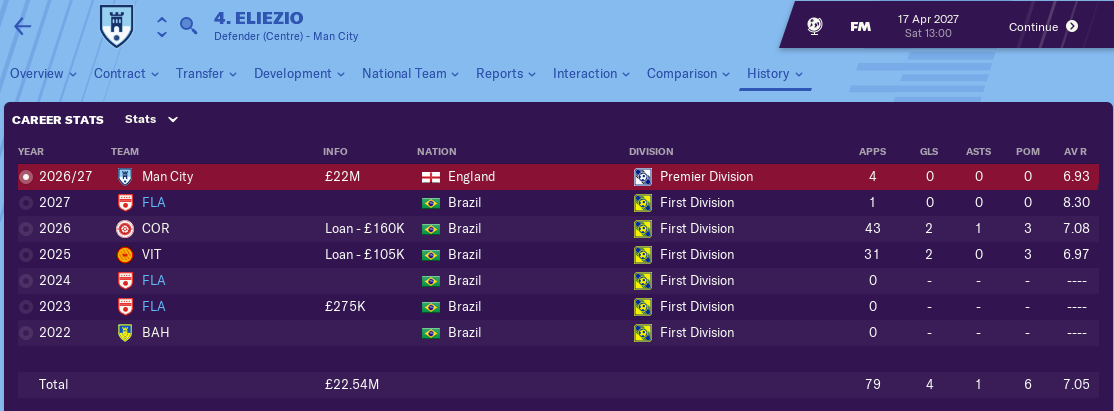Select the 2026 COR season radio button
Viewport: 1114px width, 411px height.
click(x=26, y=229)
